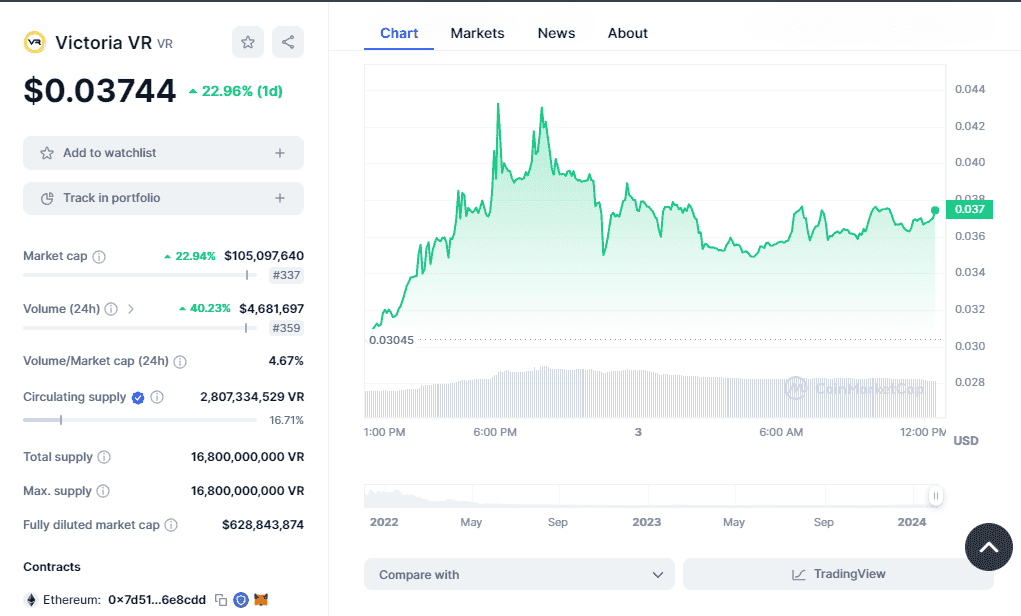Image resolution: width=1021 pixels, height=616 pixels.
Task: Click the Track in portfolio button
Action: 163,198
